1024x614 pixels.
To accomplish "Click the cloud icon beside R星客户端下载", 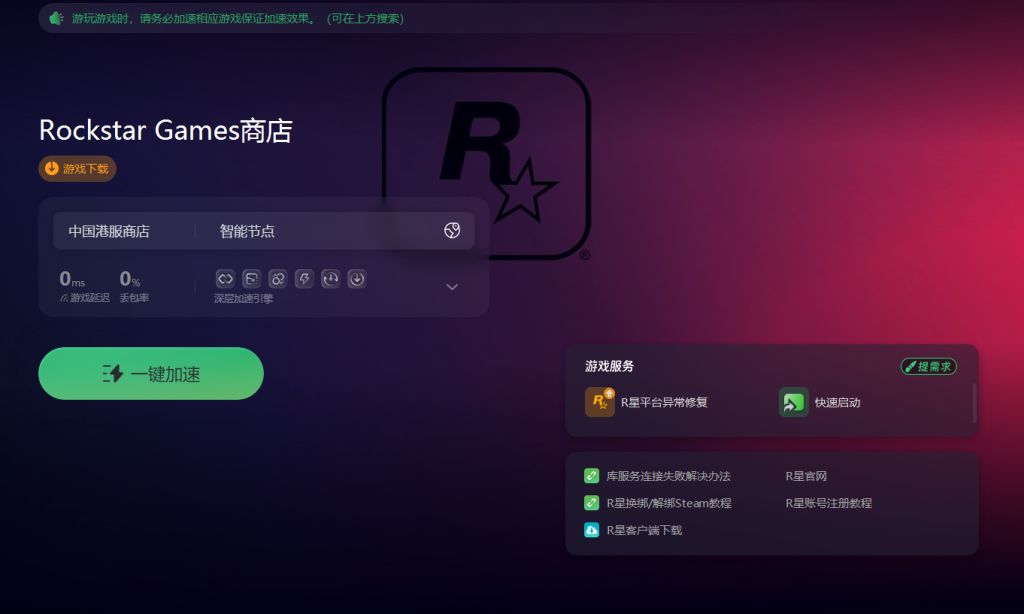I will [x=592, y=530].
